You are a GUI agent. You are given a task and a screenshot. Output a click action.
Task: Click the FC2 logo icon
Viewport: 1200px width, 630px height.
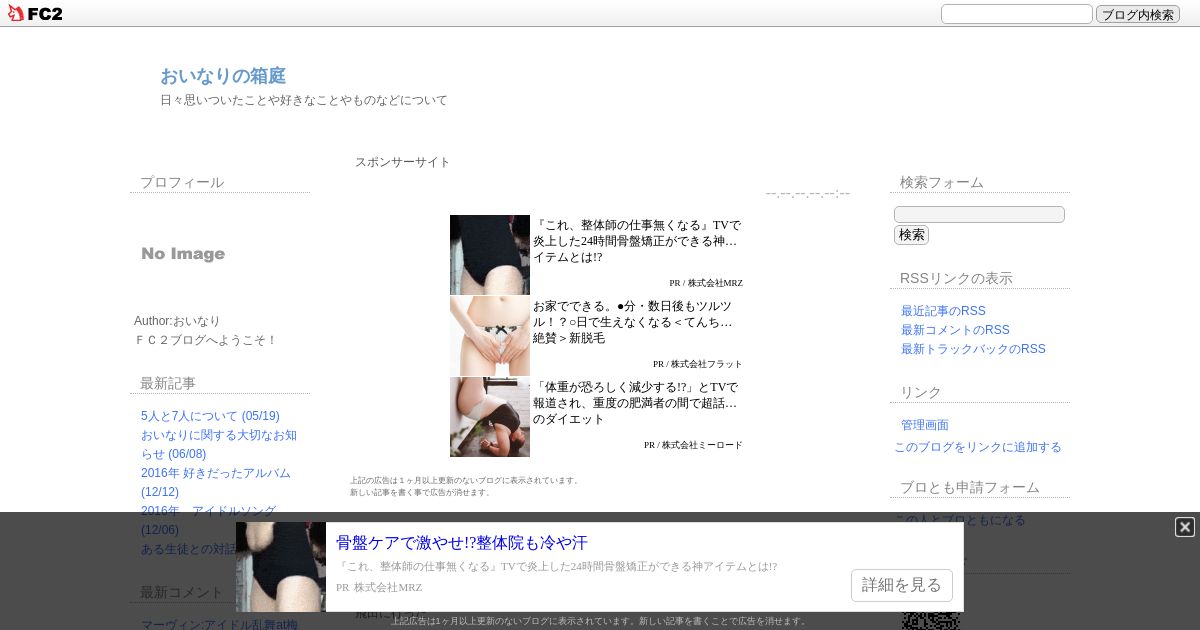[34, 13]
